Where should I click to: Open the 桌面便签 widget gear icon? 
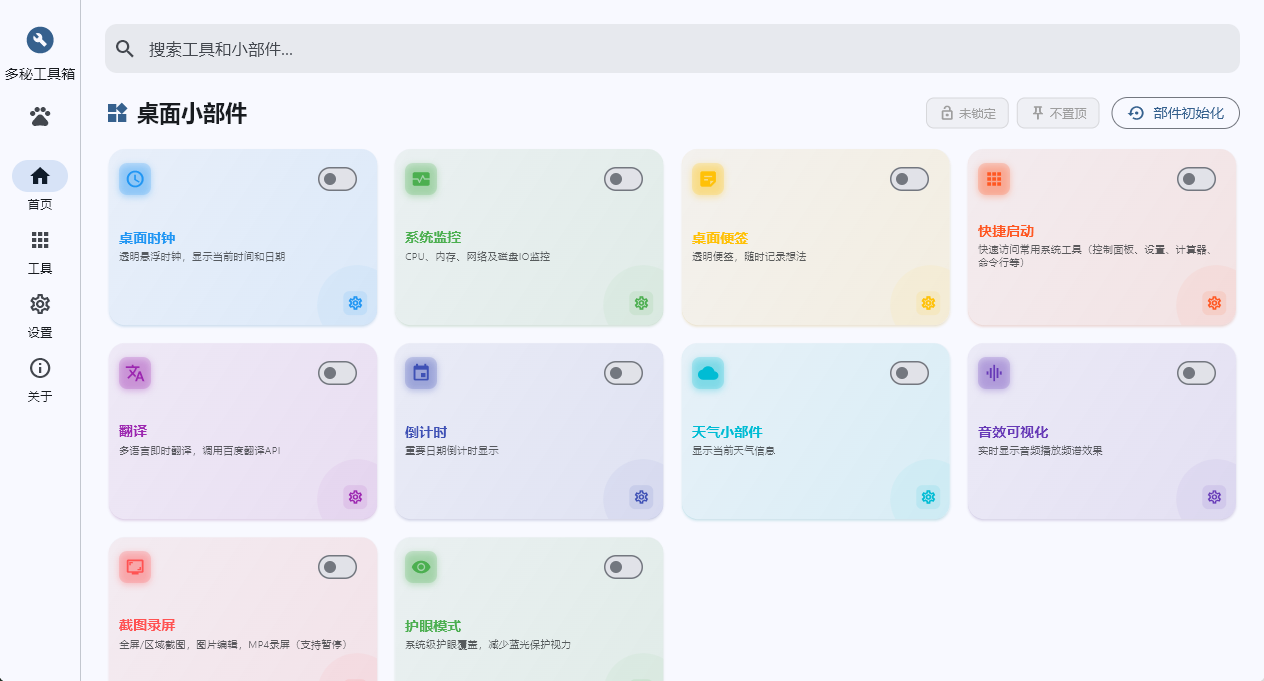(928, 303)
